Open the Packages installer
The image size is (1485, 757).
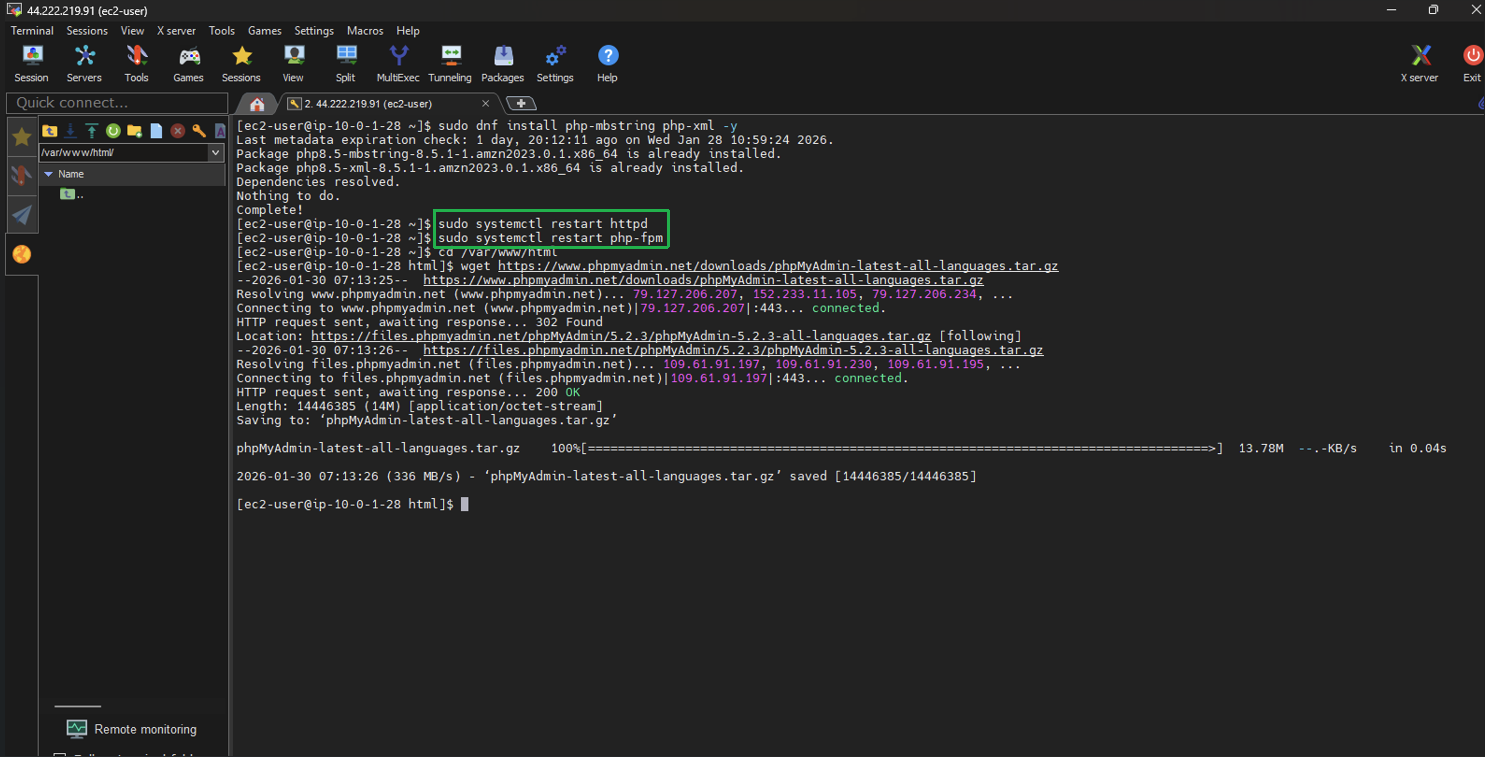502,63
